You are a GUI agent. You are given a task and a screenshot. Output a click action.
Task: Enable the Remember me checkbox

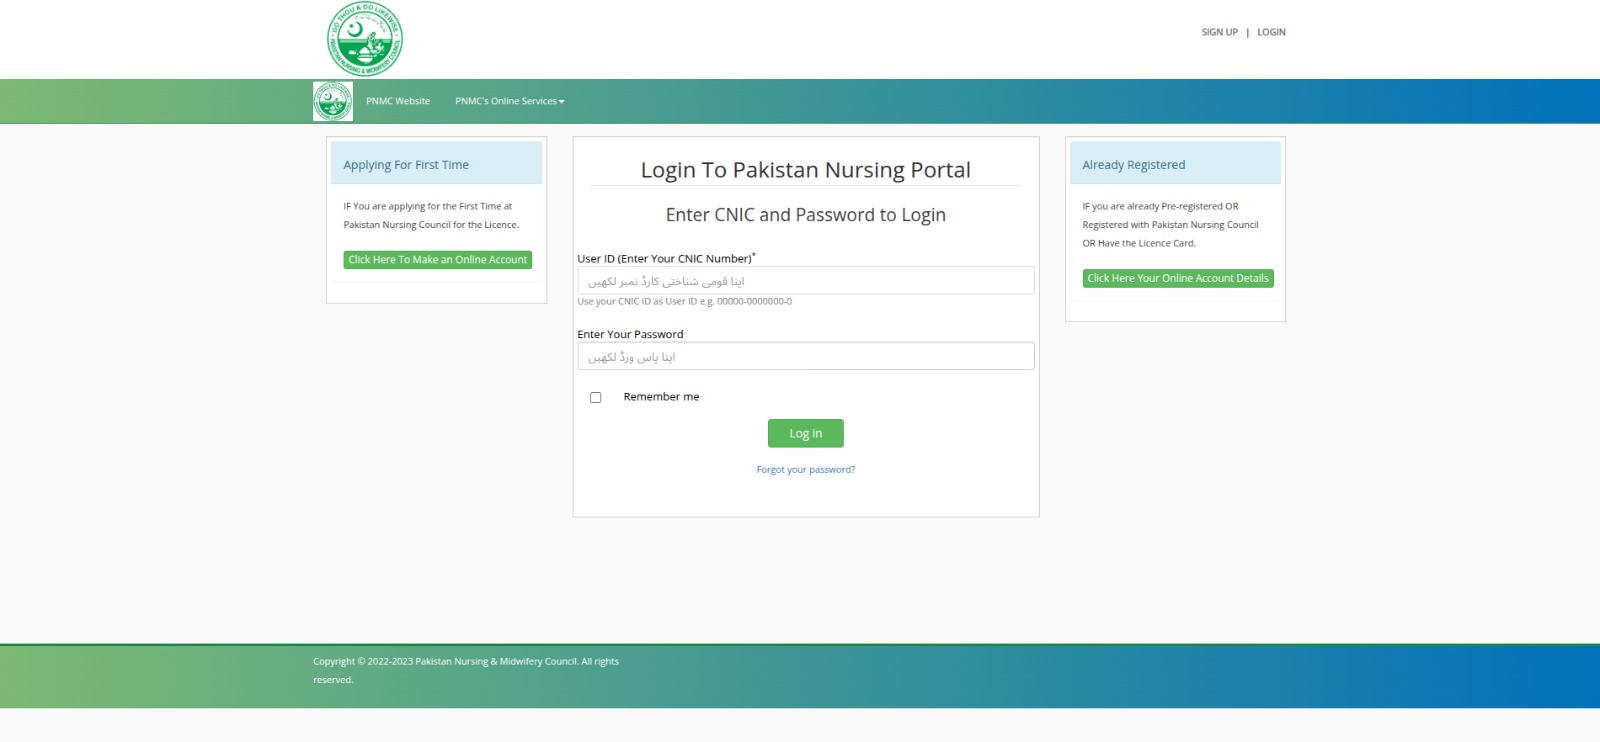tap(596, 398)
